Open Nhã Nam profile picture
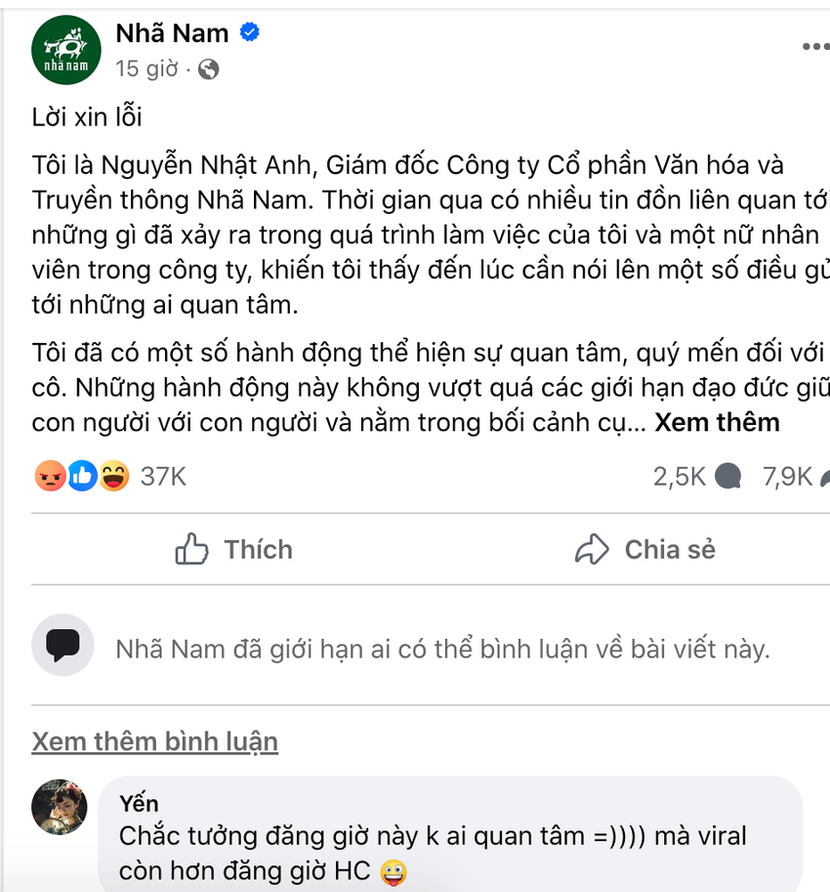 (x=66, y=50)
